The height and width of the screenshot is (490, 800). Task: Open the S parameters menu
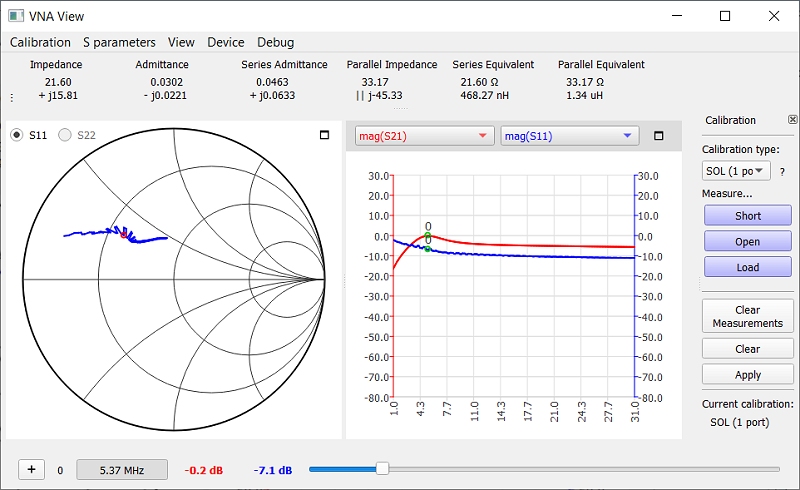click(119, 42)
